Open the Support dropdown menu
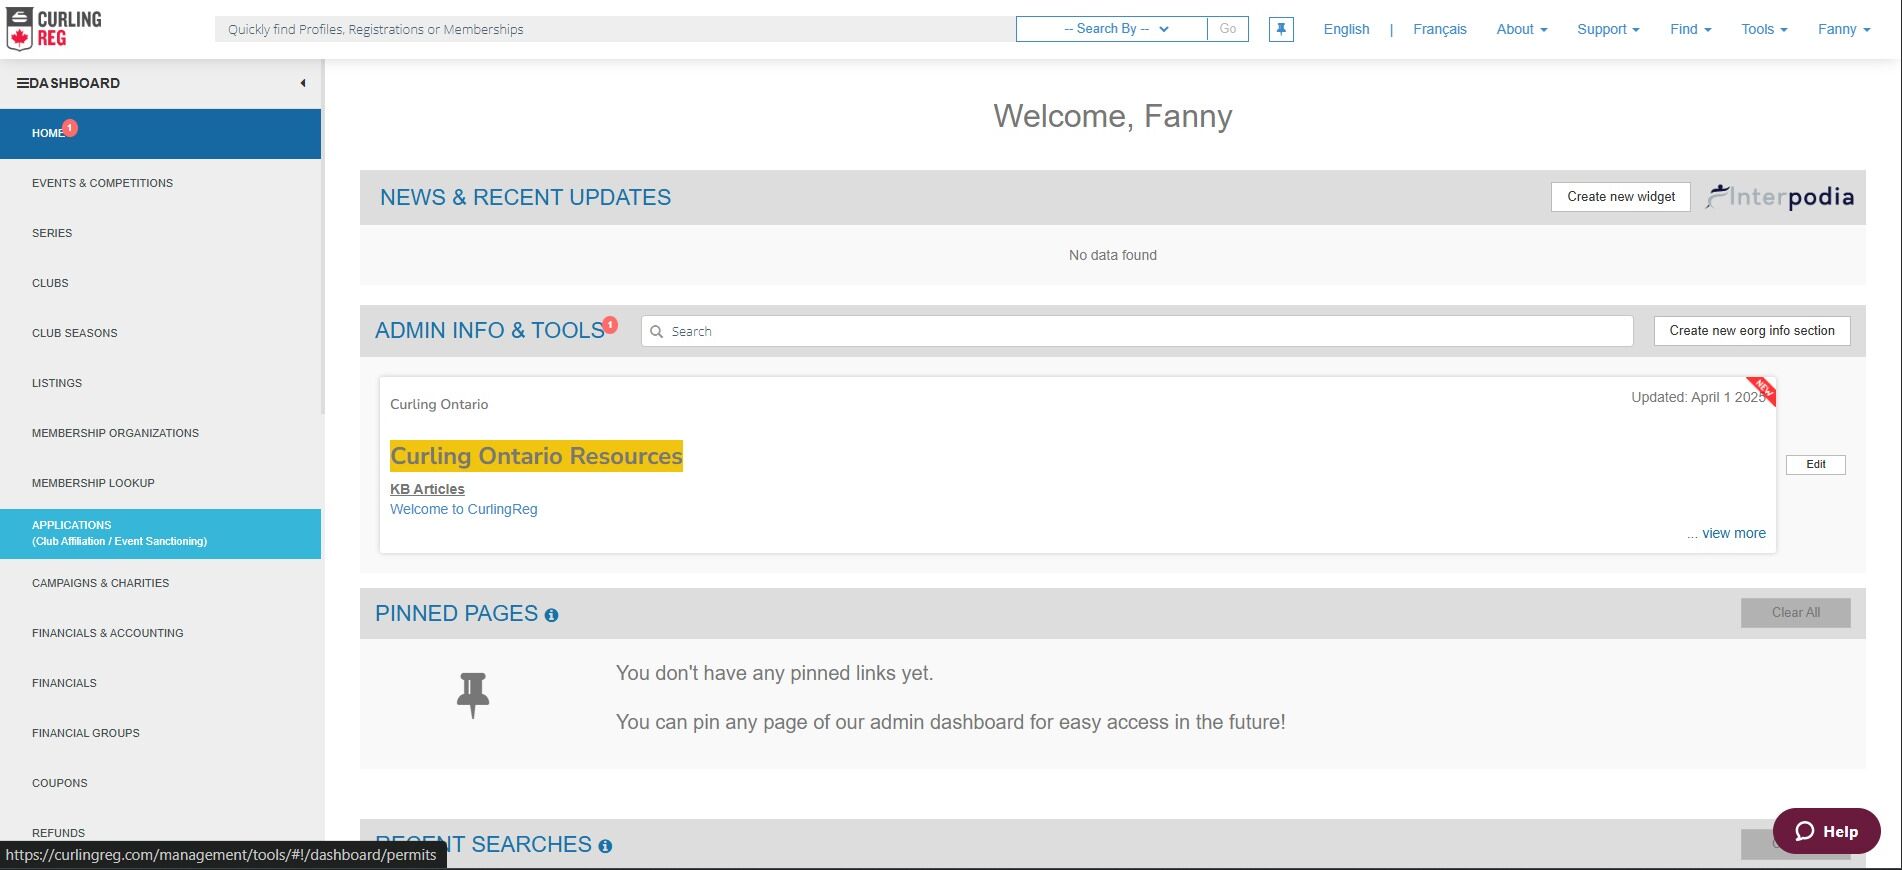This screenshot has width=1902, height=870. click(1608, 29)
